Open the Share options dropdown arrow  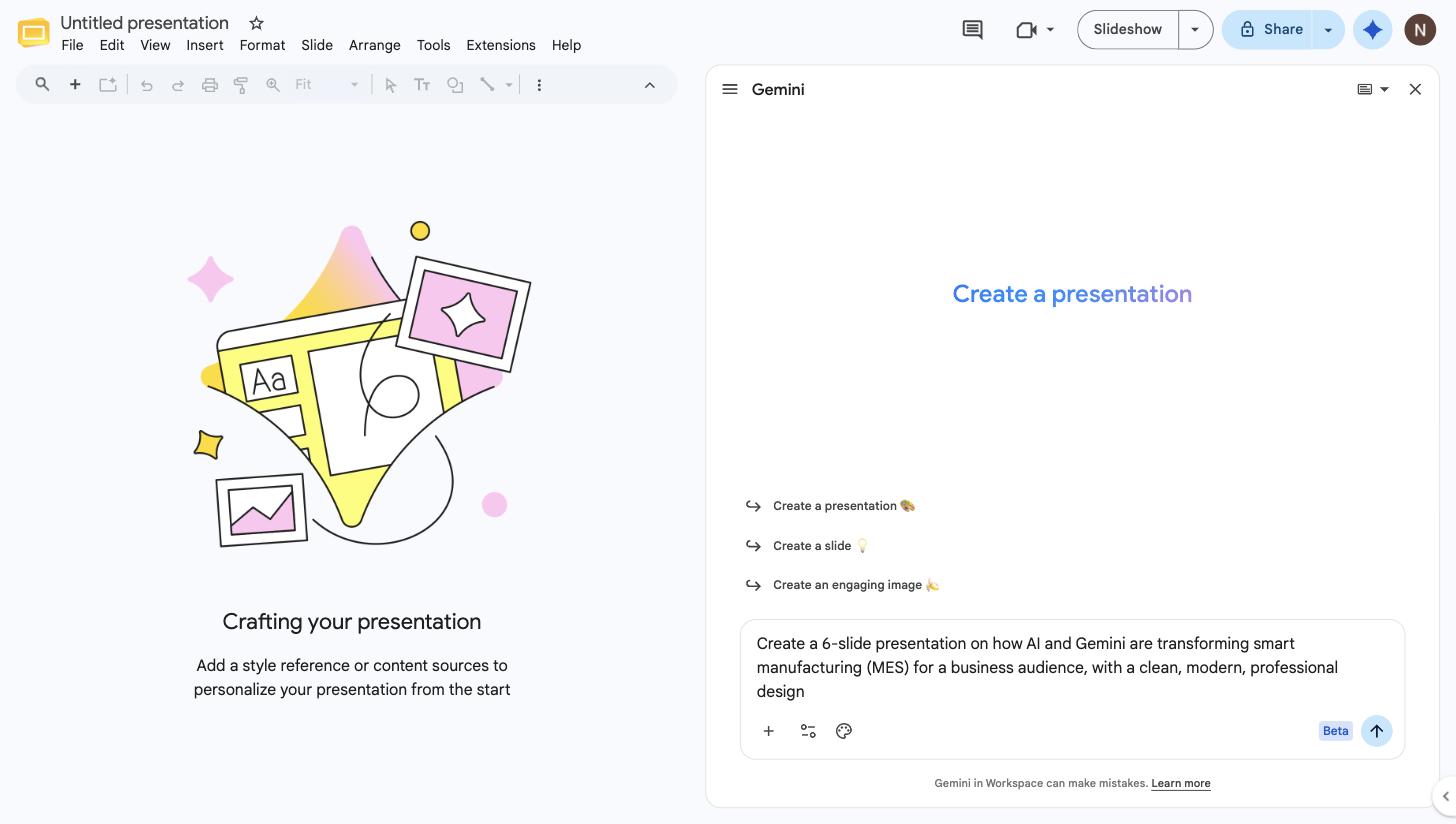[x=1328, y=30]
